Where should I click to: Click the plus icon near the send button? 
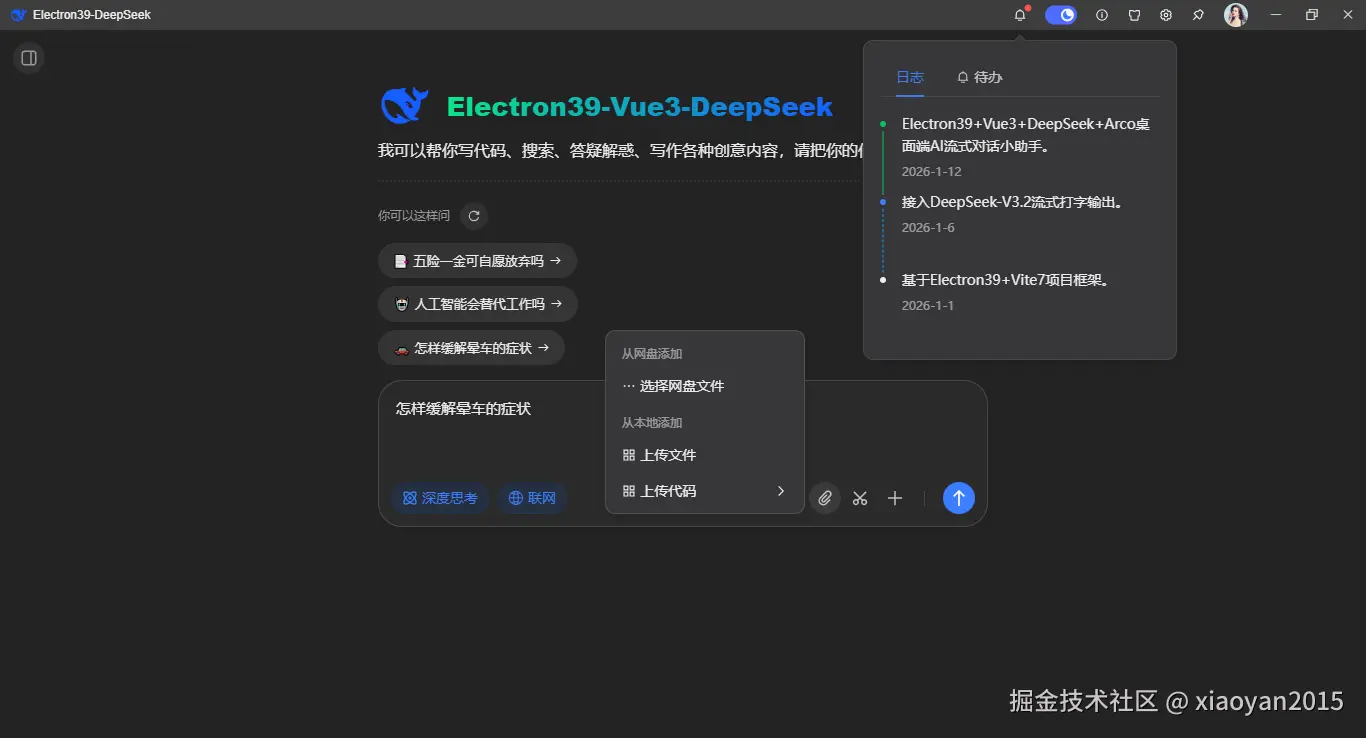(894, 498)
